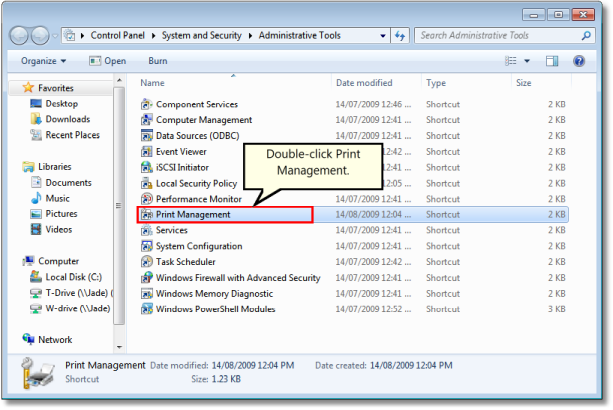Open the Music library
Image resolution: width=613 pixels, height=410 pixels.
[50, 199]
